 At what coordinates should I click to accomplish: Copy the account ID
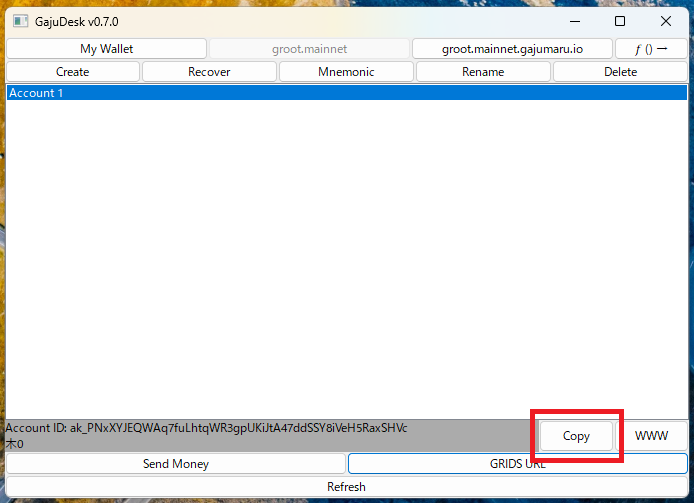(x=576, y=436)
